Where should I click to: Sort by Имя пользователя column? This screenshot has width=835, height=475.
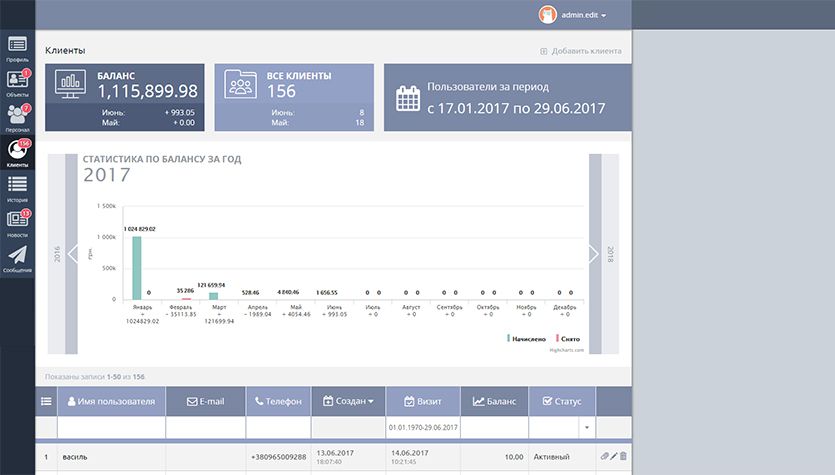[x=111, y=402]
